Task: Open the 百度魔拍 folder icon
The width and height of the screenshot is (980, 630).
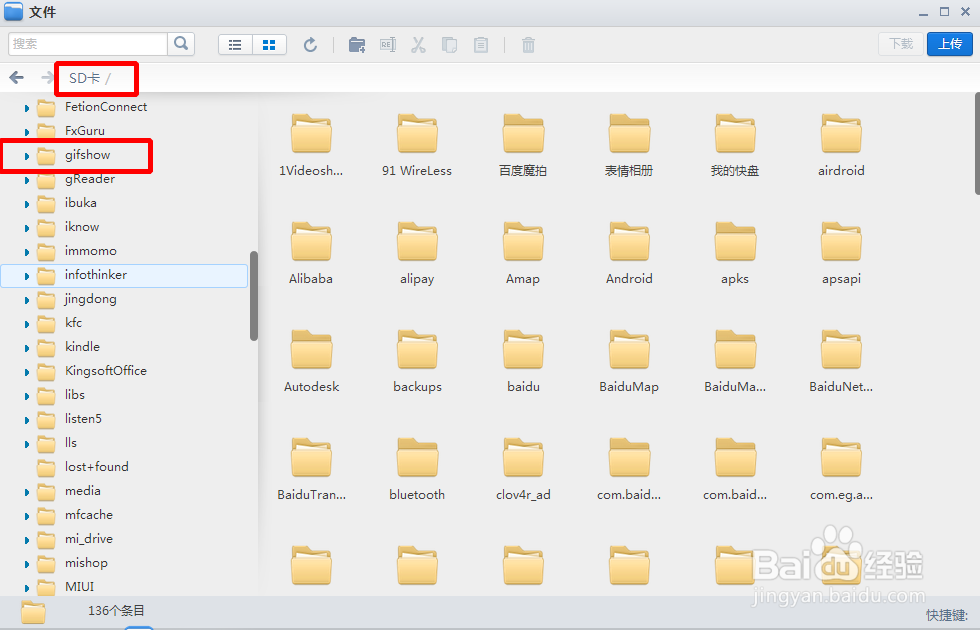Action: (x=523, y=133)
